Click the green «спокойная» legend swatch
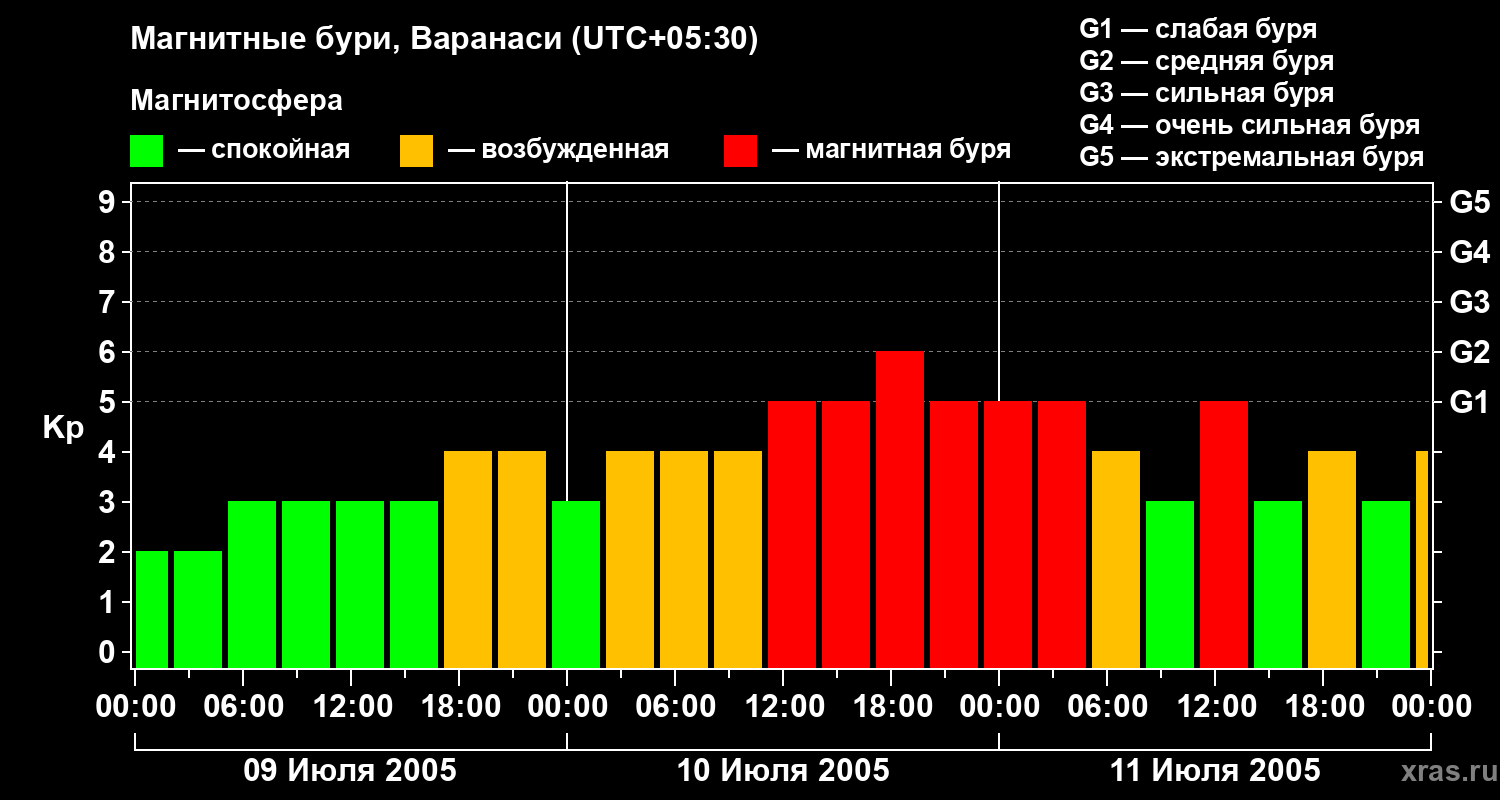 (146, 151)
